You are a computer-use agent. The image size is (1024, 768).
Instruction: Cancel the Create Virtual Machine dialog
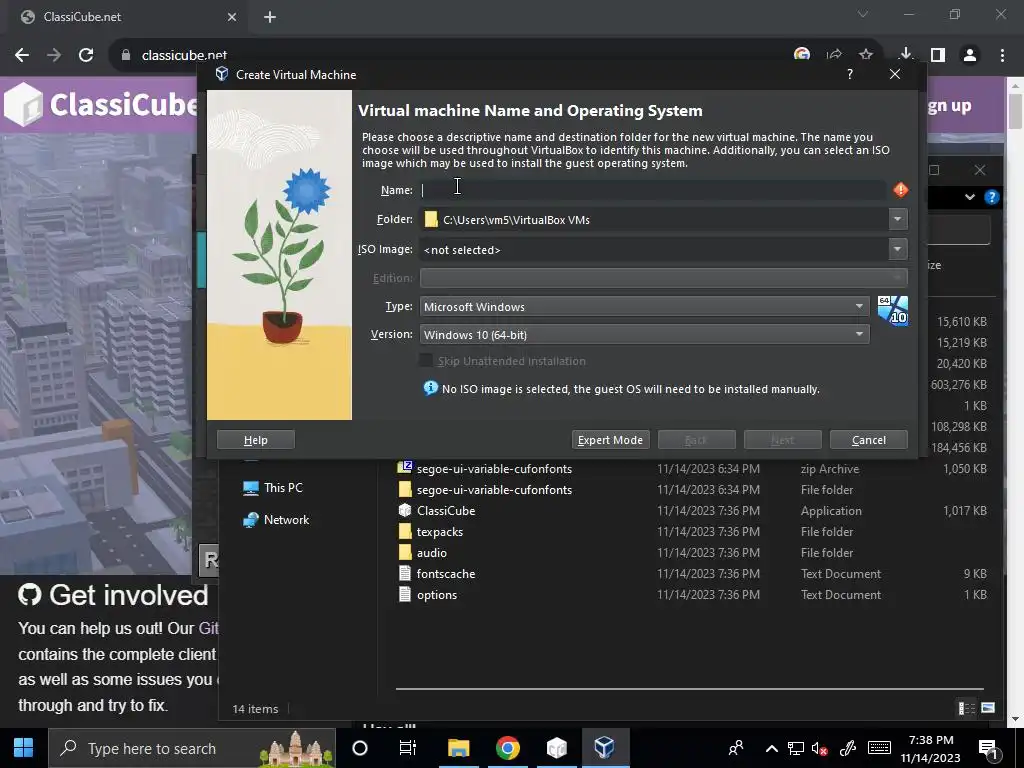869,440
